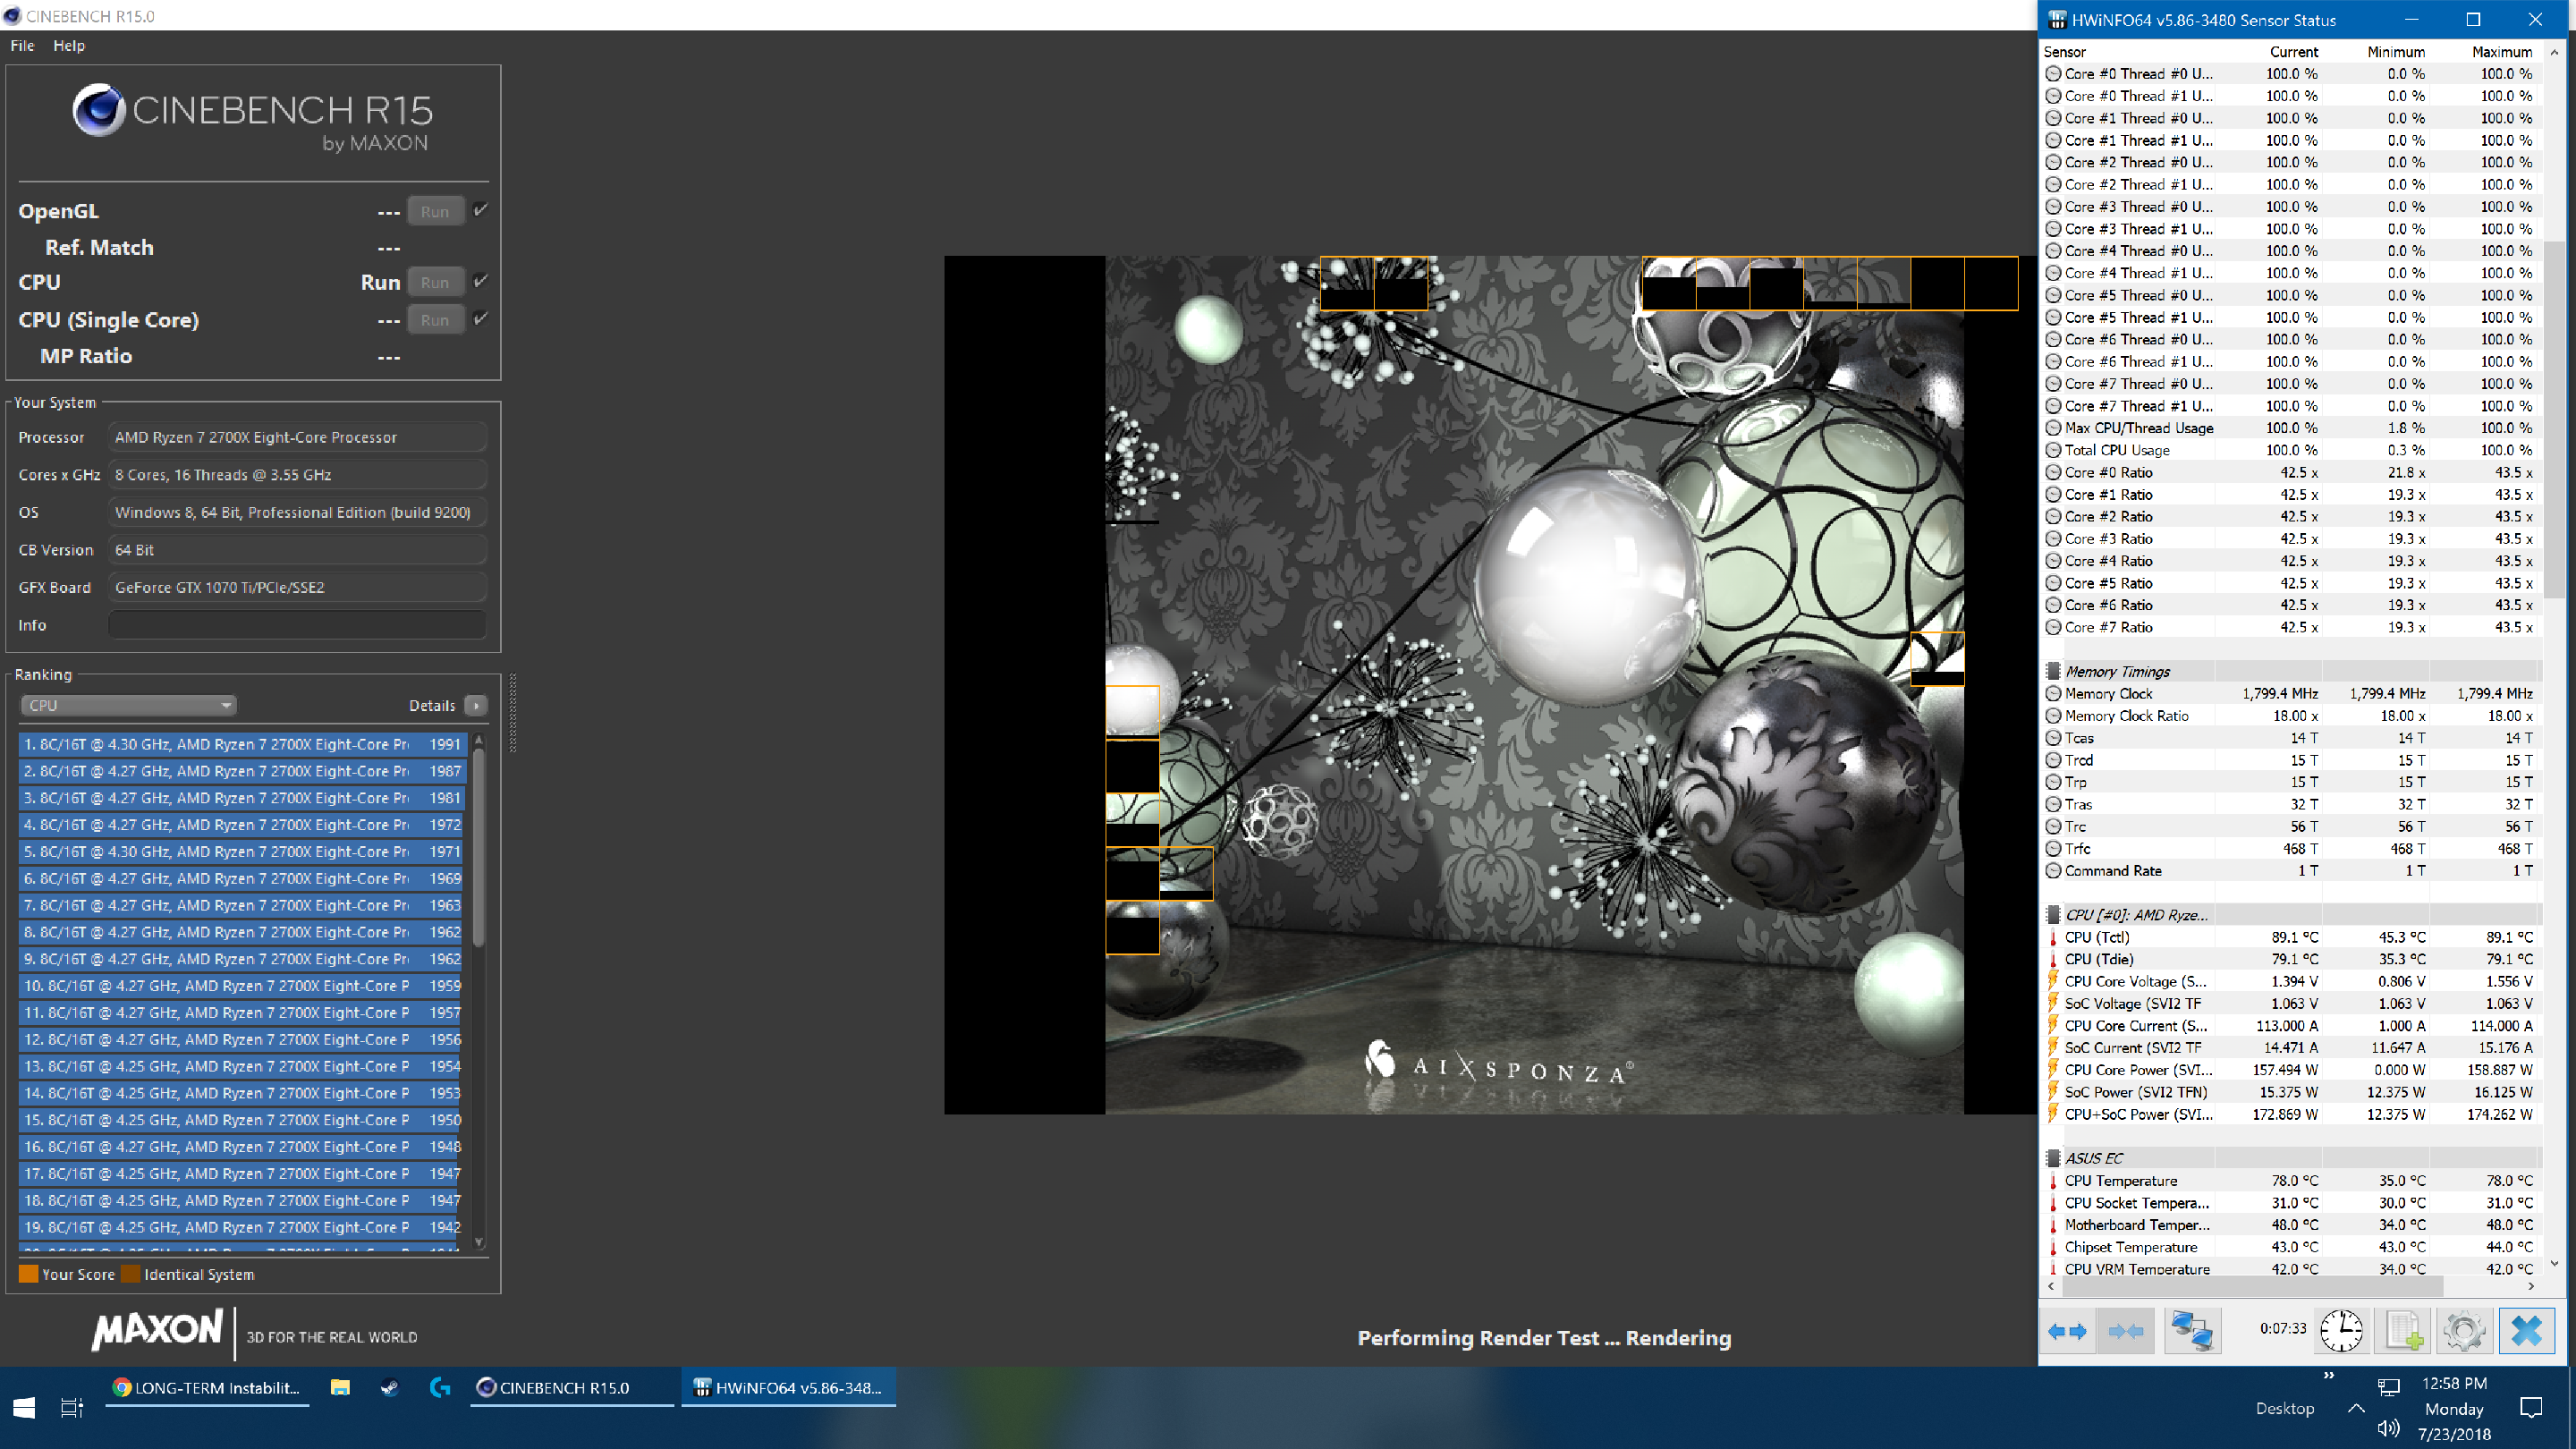2576x1449 pixels.
Task: Click the network tray icon
Action: 2388,1386
